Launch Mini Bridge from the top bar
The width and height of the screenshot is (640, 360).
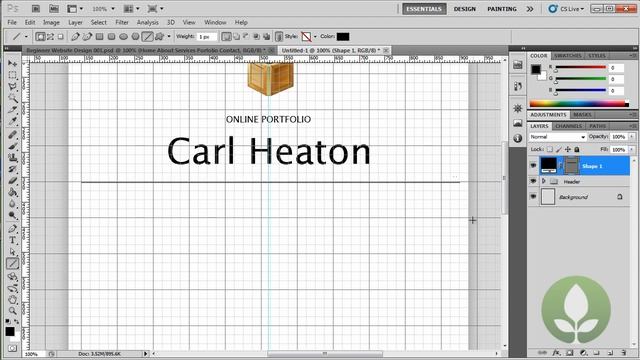tap(54, 9)
